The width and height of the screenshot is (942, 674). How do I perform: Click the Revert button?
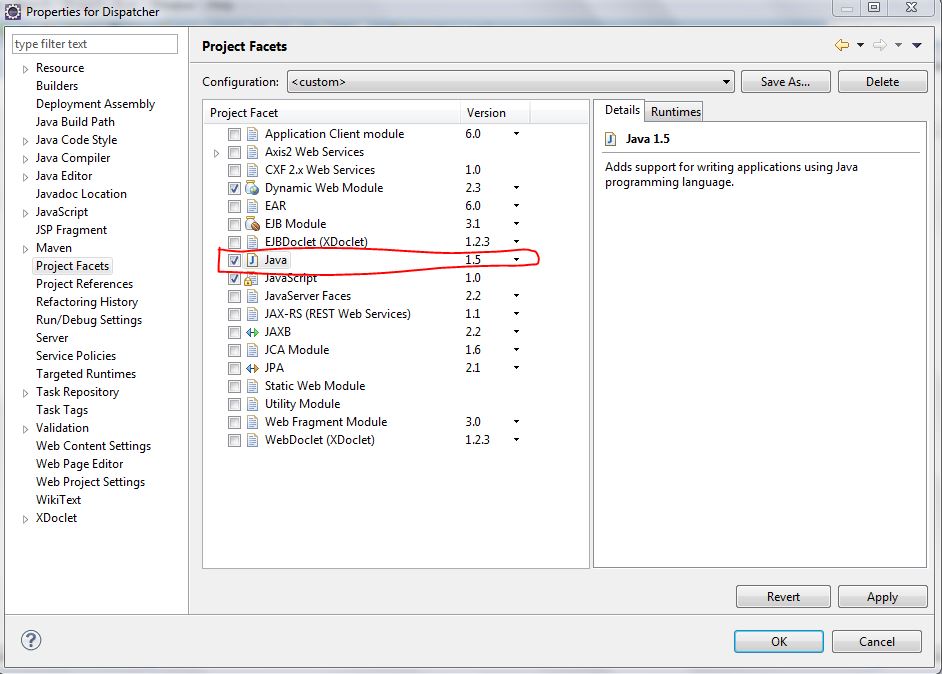pyautogui.click(x=783, y=597)
